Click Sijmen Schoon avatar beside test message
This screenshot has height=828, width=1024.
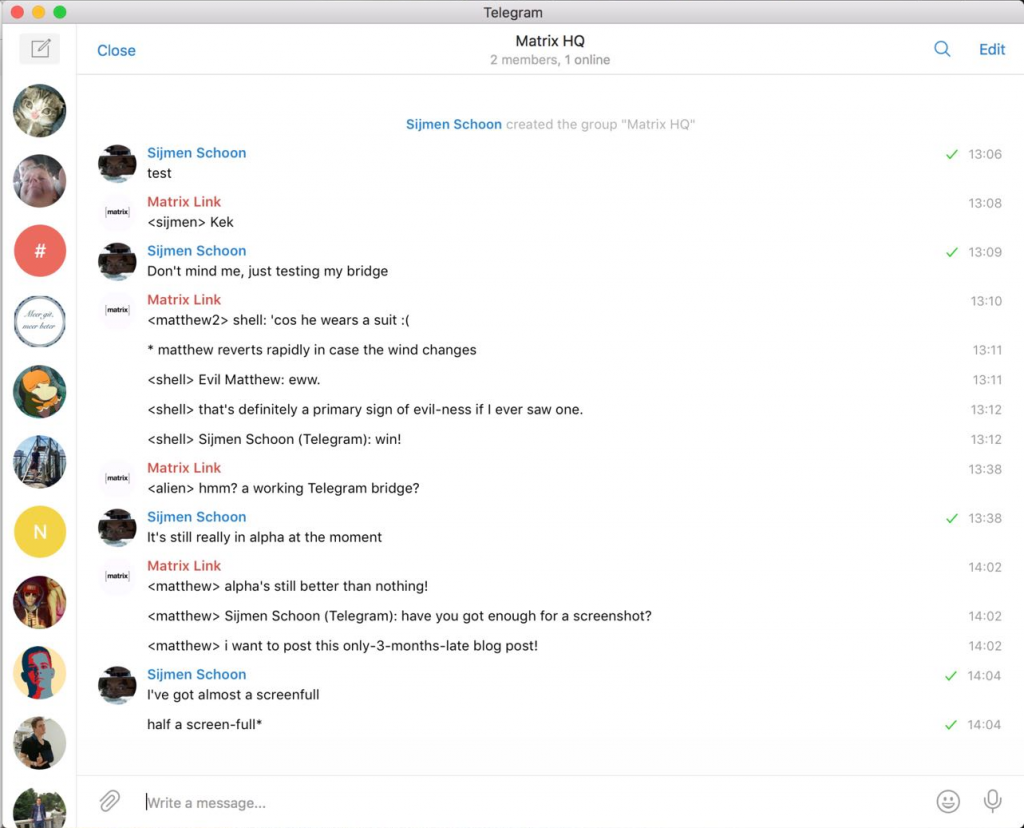[x=118, y=163]
